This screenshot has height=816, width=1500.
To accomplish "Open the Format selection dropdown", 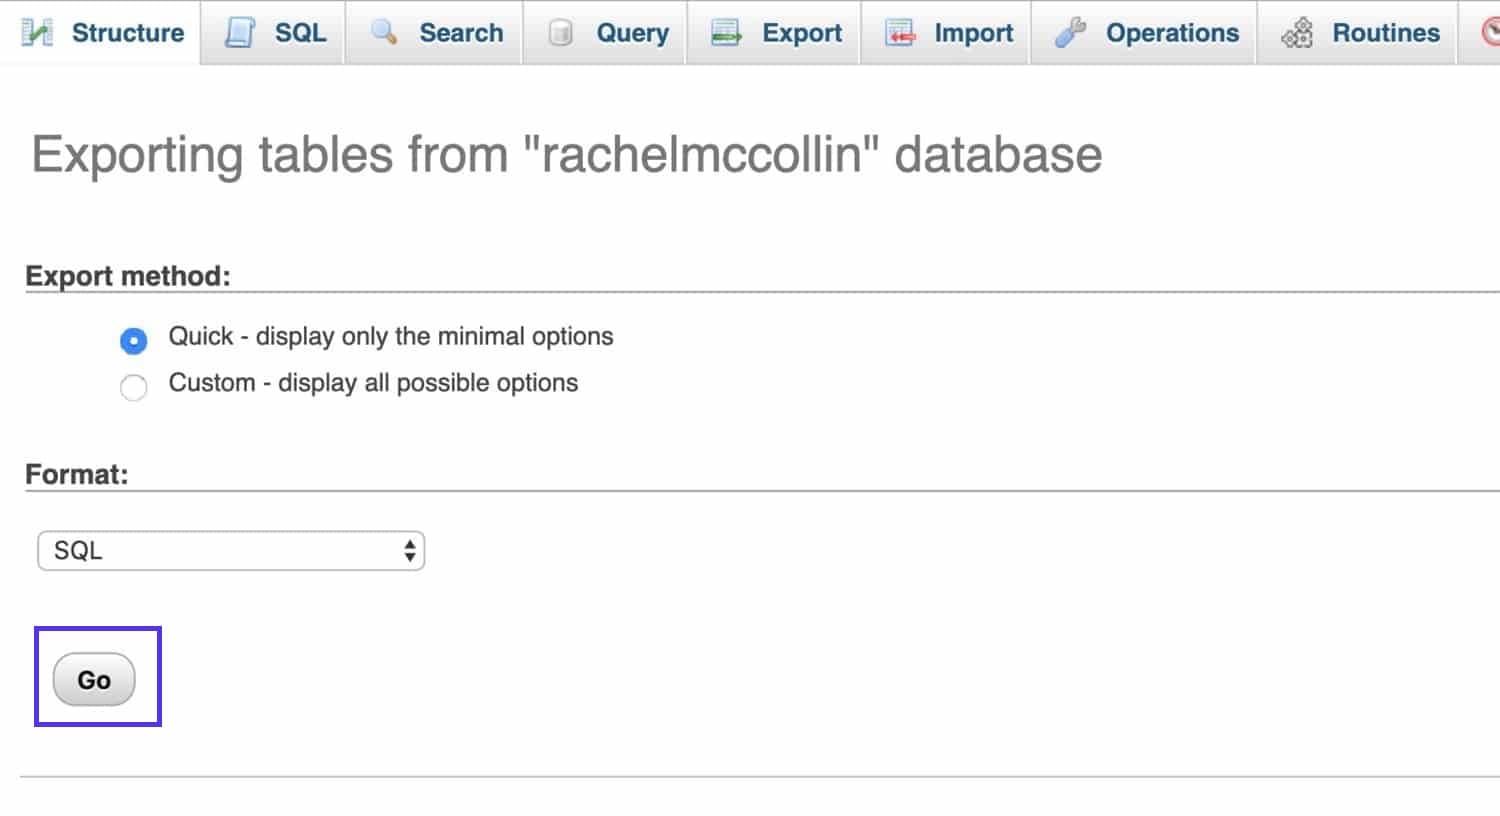I will click(230, 550).
